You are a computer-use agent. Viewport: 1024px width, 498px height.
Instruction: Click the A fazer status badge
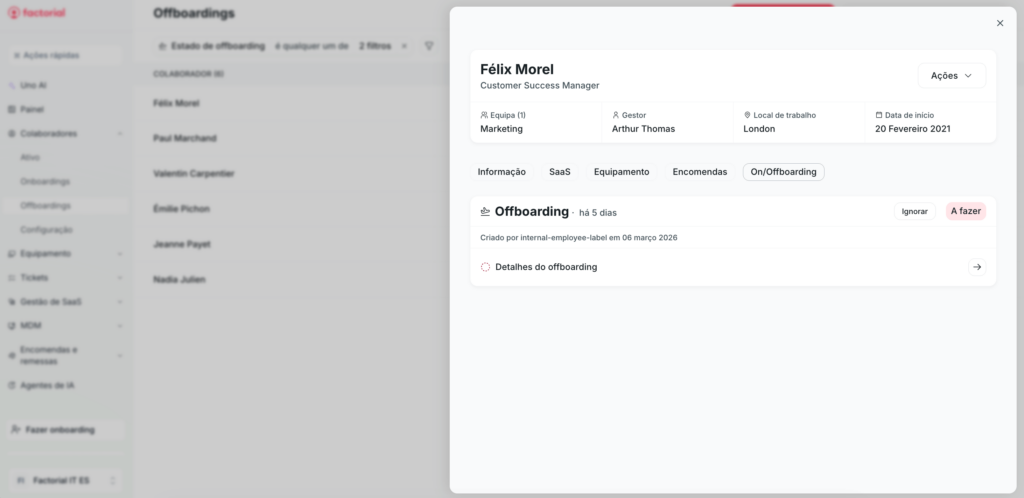(966, 212)
